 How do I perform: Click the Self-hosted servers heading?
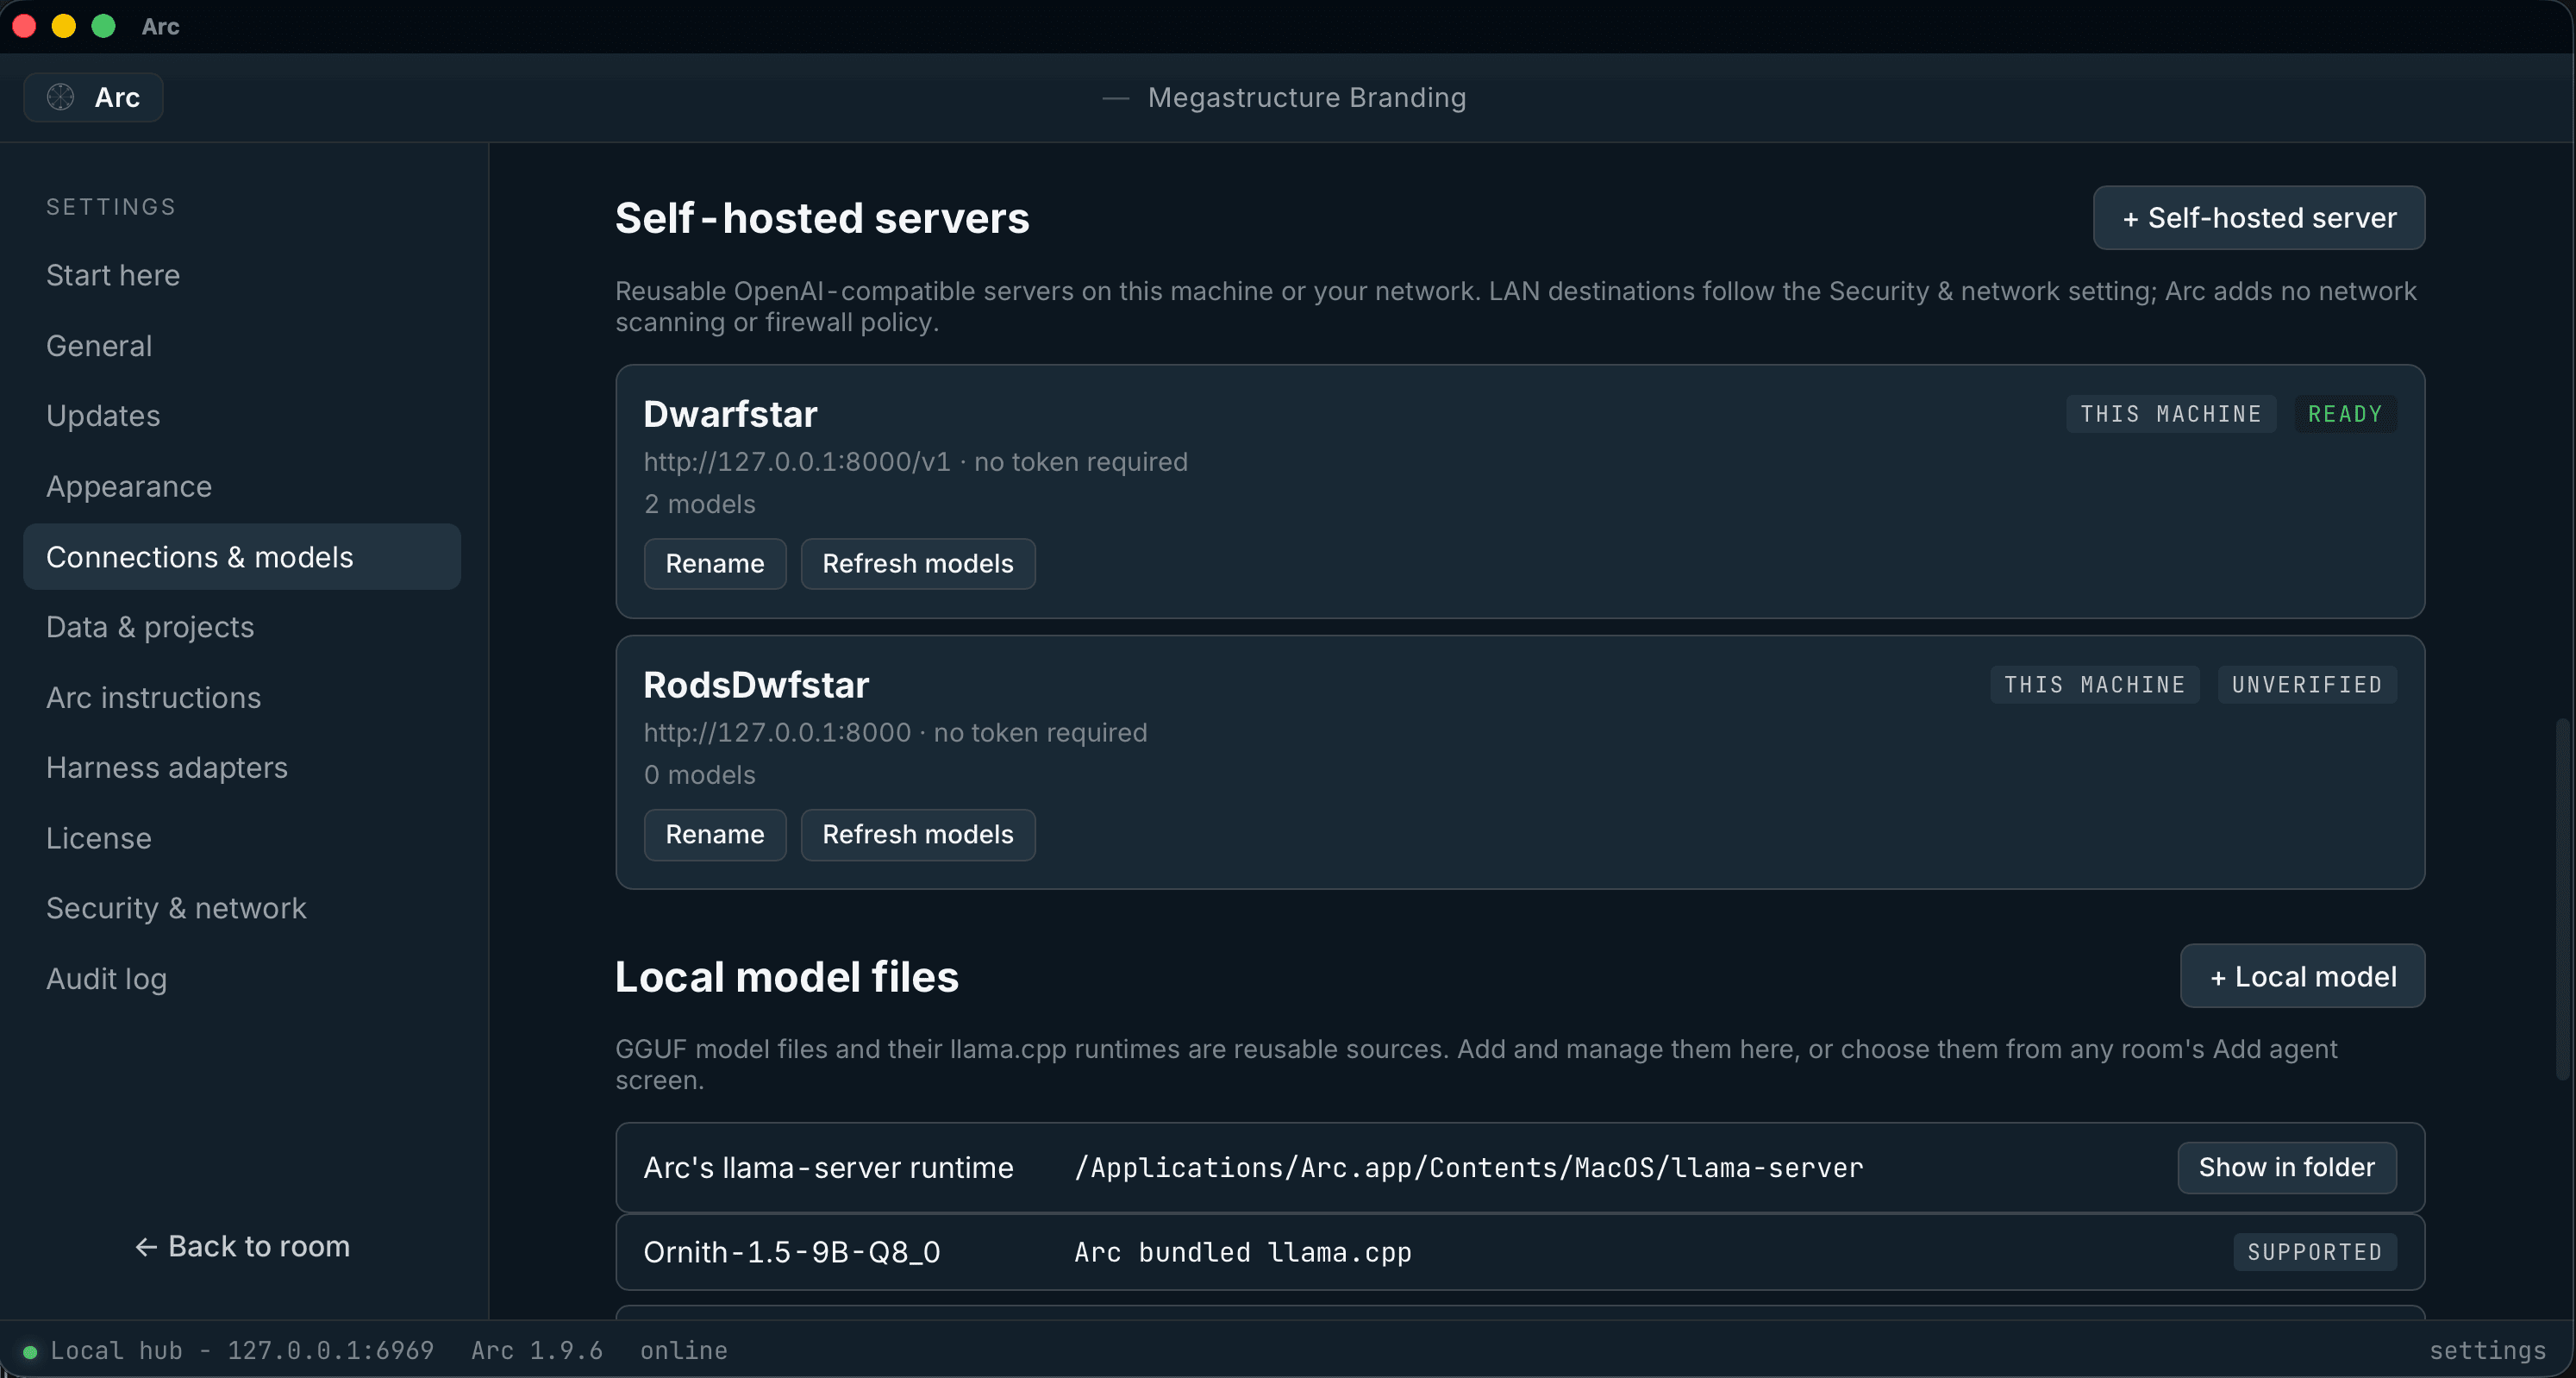(x=822, y=218)
